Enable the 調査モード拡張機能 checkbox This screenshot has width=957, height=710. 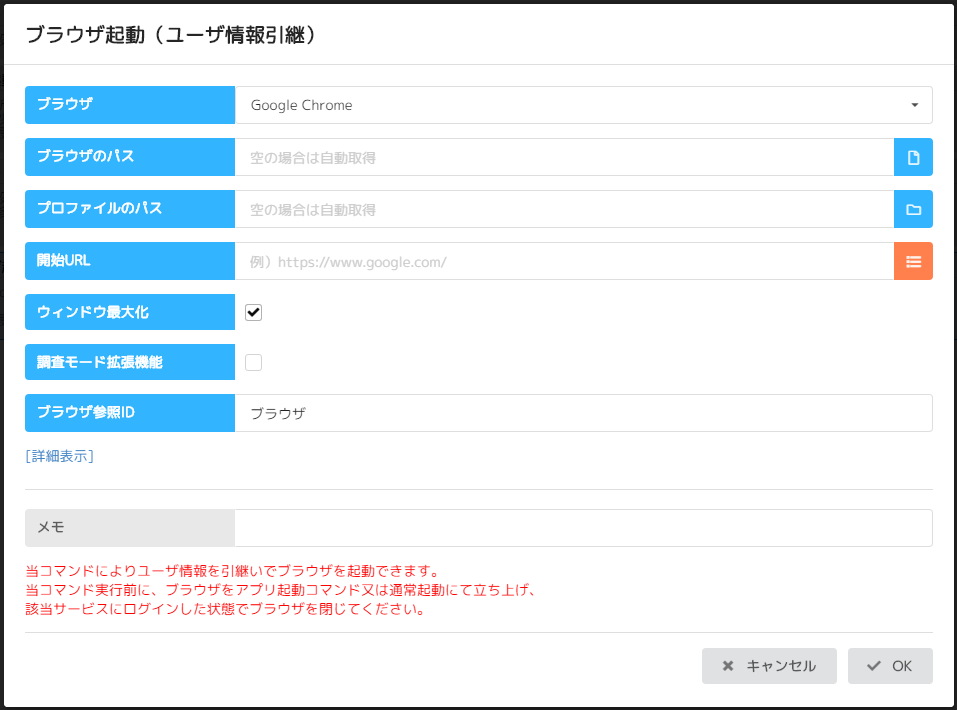point(253,361)
